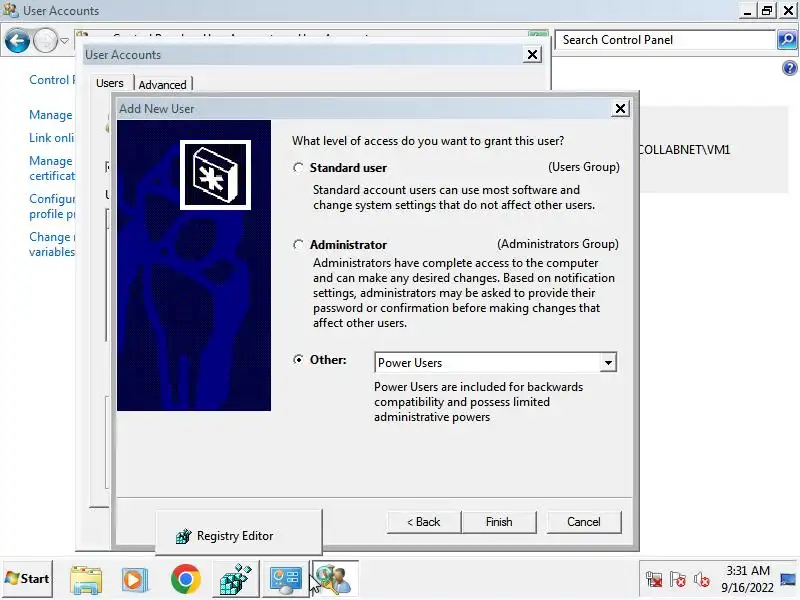
Task: Click the search magnifier icon
Action: pos(787,39)
